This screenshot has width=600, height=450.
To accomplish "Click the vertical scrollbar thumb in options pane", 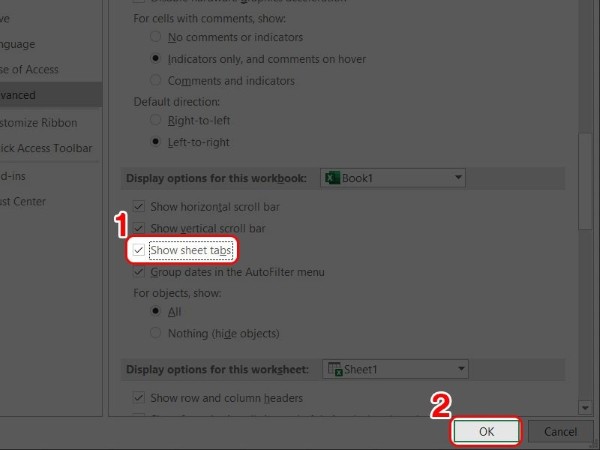I will (585, 181).
